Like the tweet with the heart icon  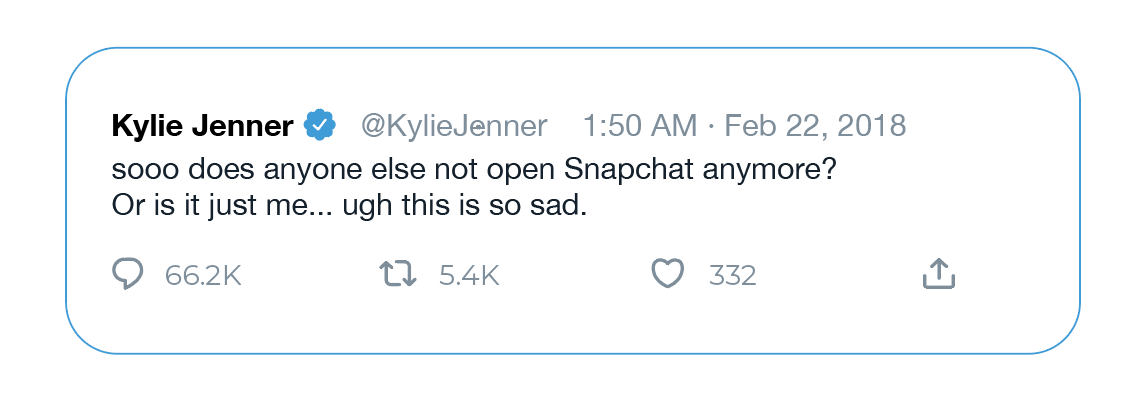pyautogui.click(x=668, y=275)
